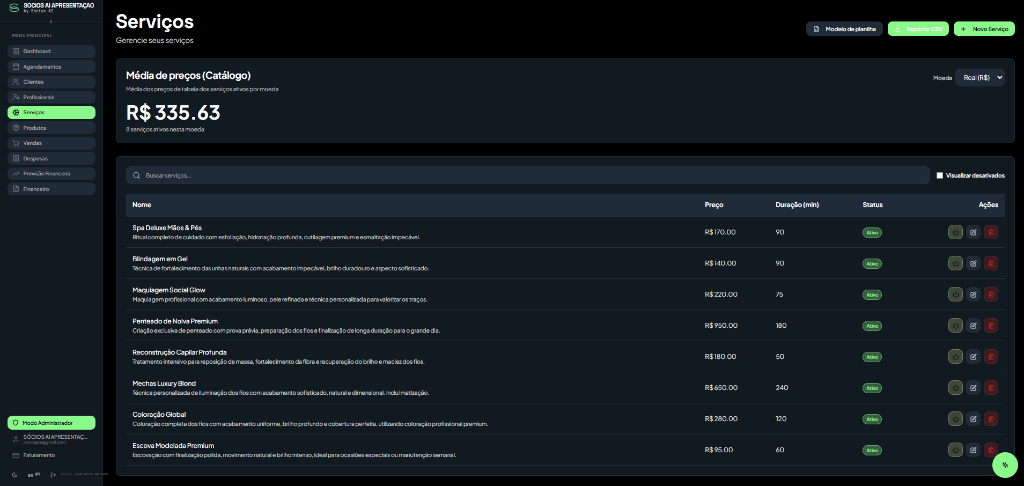Open the Real (R$) currency dropdown
Screen dimensions: 1024x486
pyautogui.click(x=980, y=78)
